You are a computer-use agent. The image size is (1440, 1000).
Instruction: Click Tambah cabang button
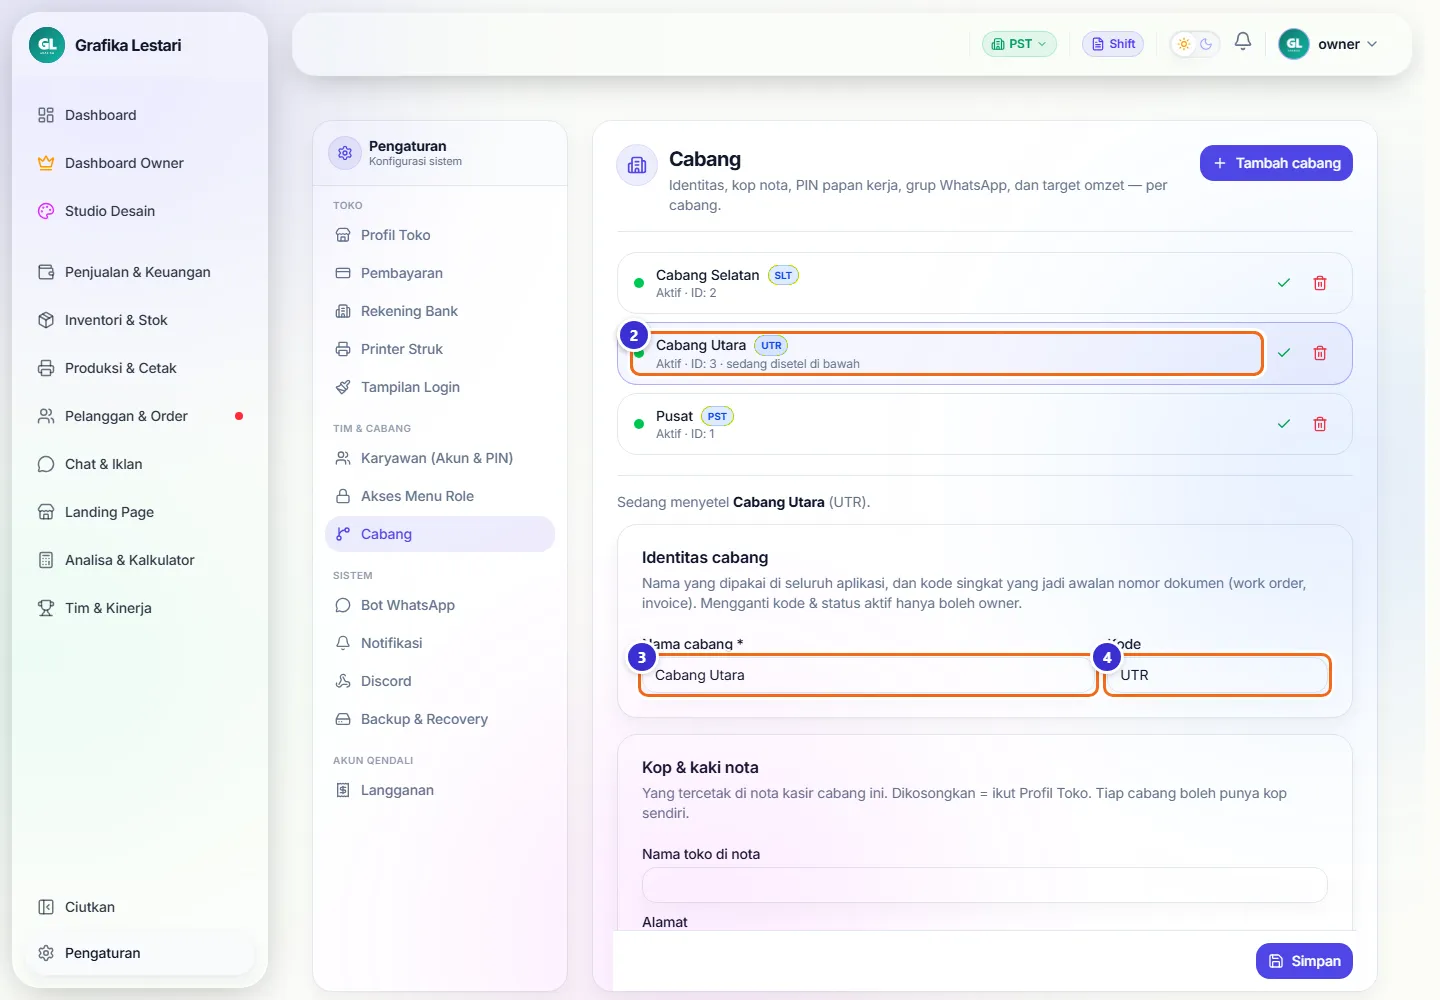[1276, 163]
